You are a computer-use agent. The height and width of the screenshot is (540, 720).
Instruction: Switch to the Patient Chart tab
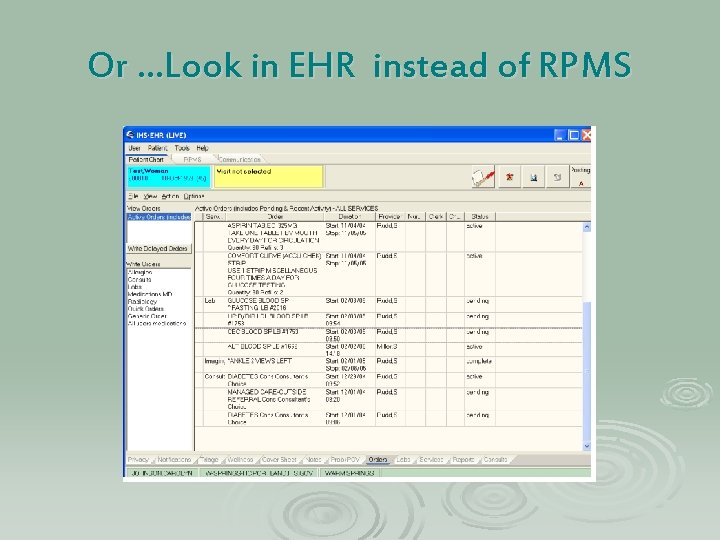(x=146, y=159)
